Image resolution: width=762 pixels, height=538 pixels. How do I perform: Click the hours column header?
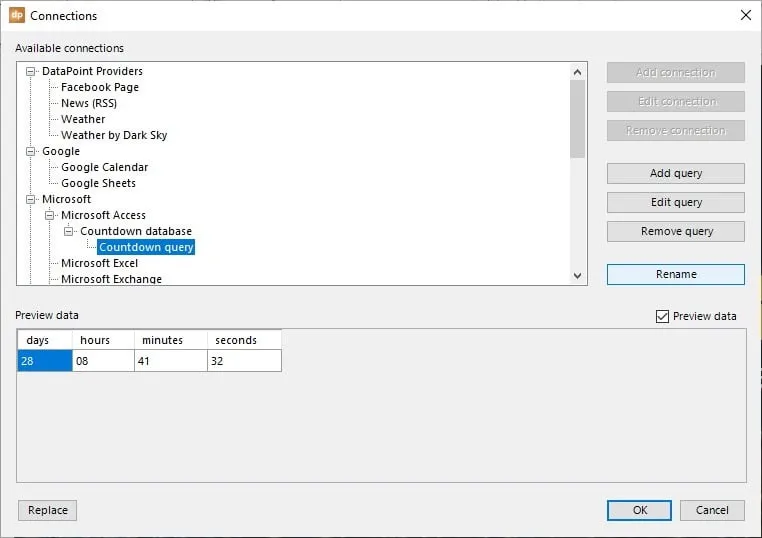pyautogui.click(x=104, y=340)
